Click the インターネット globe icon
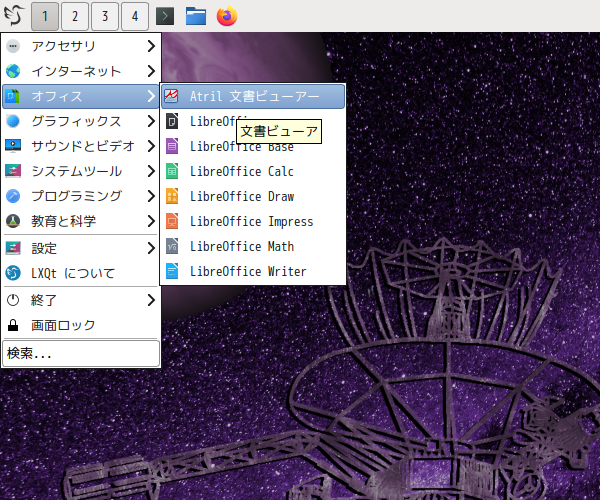The width and height of the screenshot is (600, 500). pyautogui.click(x=13, y=71)
